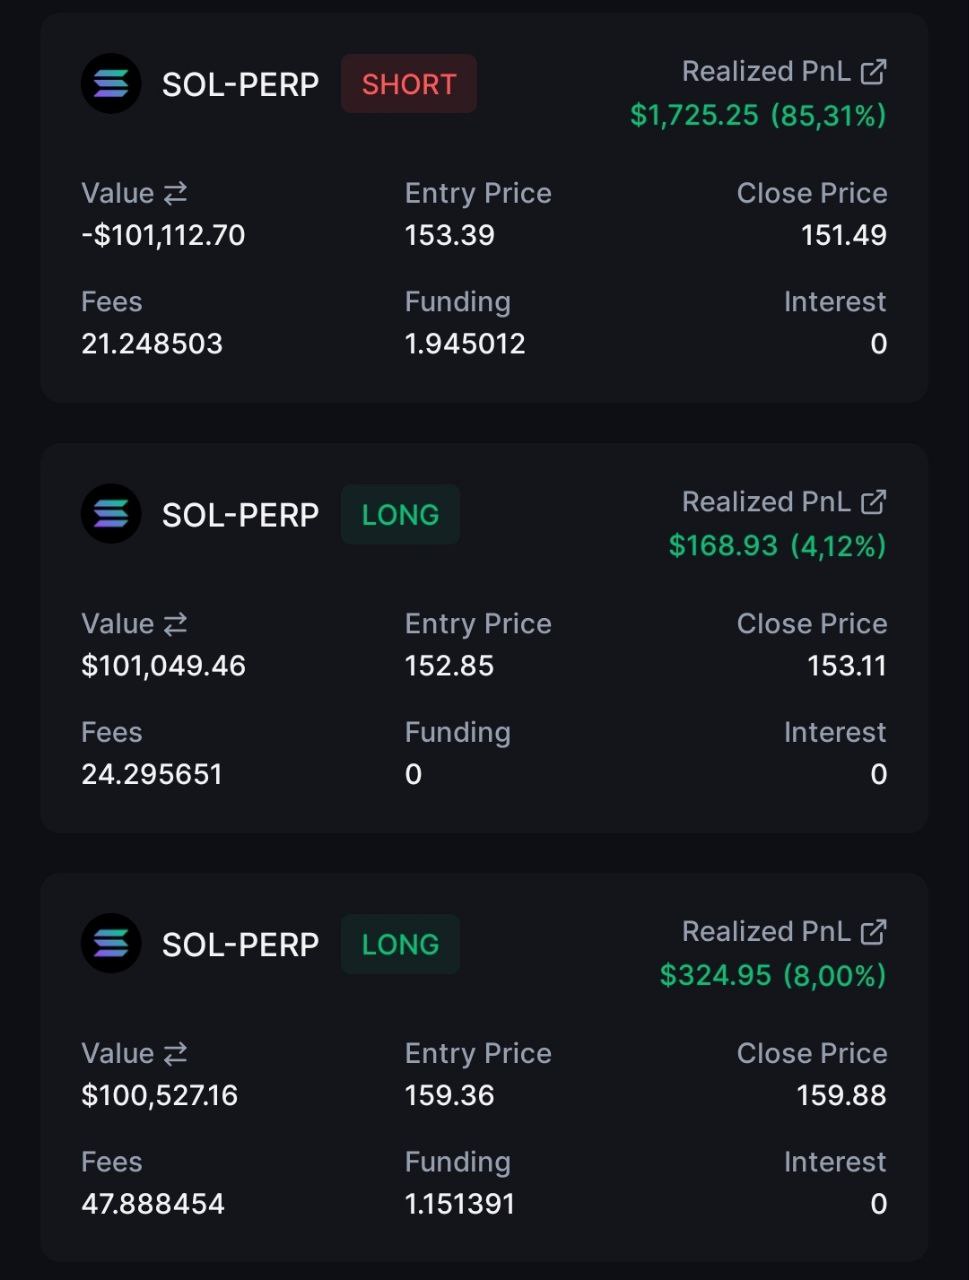The width and height of the screenshot is (969, 1280).
Task: Open external link icon on $168.93 PnL card
Action: tap(873, 502)
